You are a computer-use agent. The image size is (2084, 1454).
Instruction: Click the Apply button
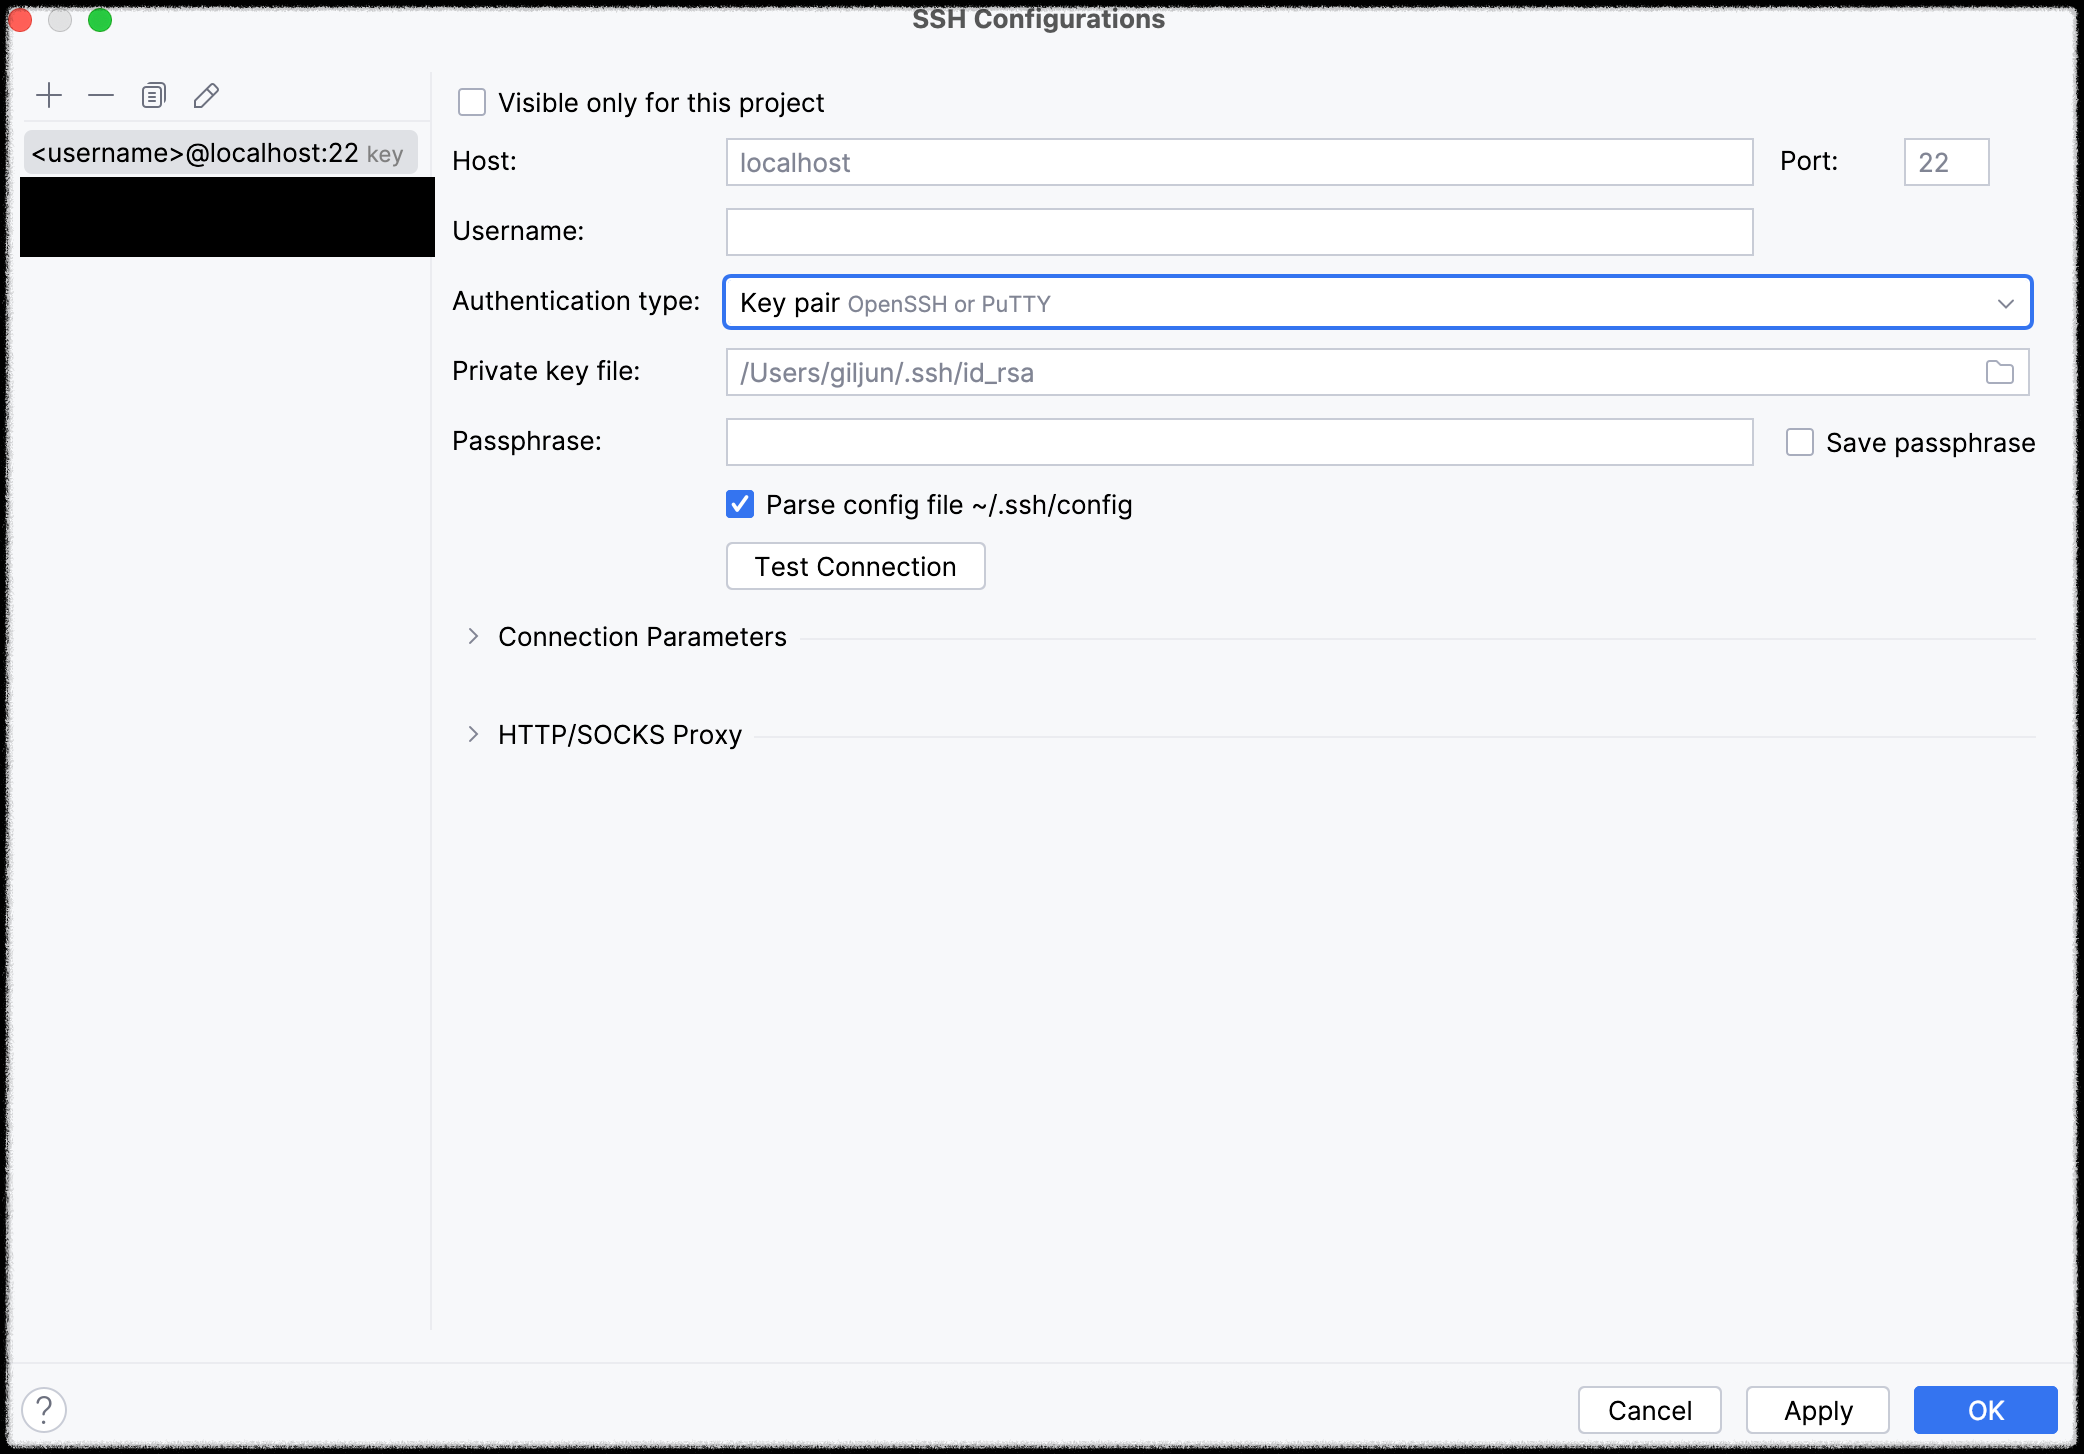click(x=1817, y=1410)
